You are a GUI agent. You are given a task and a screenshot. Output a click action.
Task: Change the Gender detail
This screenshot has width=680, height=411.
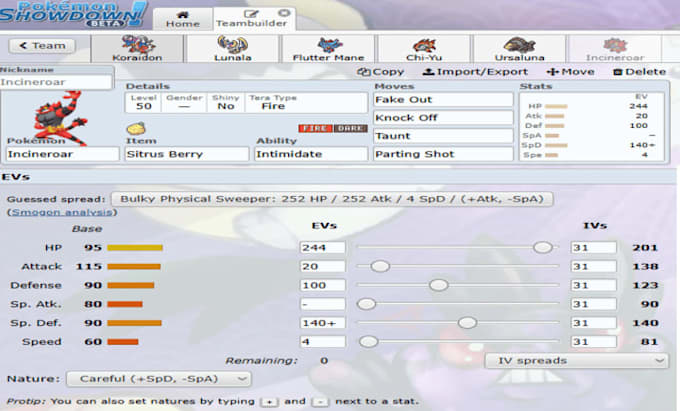(184, 103)
